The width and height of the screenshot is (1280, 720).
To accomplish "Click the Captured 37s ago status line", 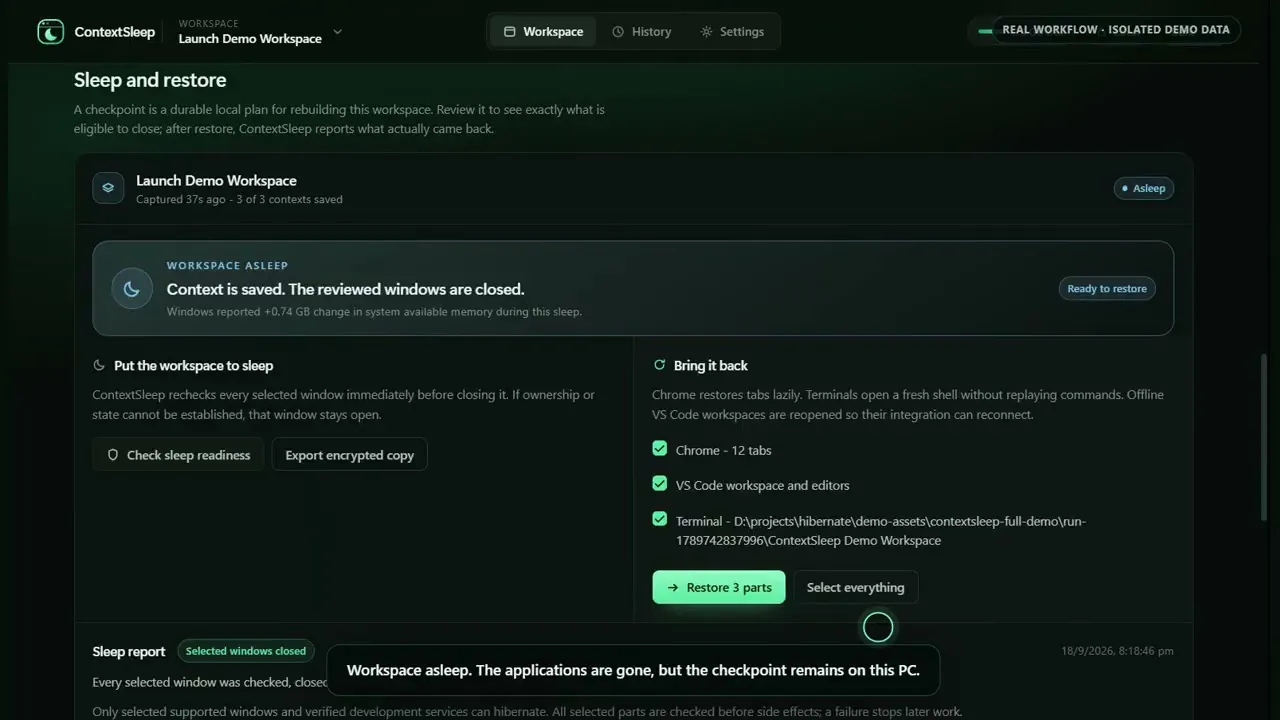I will pyautogui.click(x=240, y=200).
